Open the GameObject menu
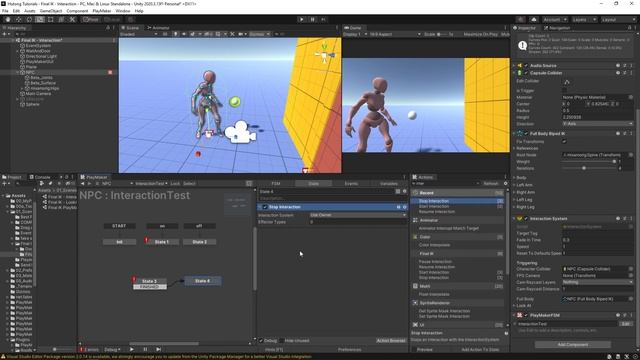 click(51, 11)
